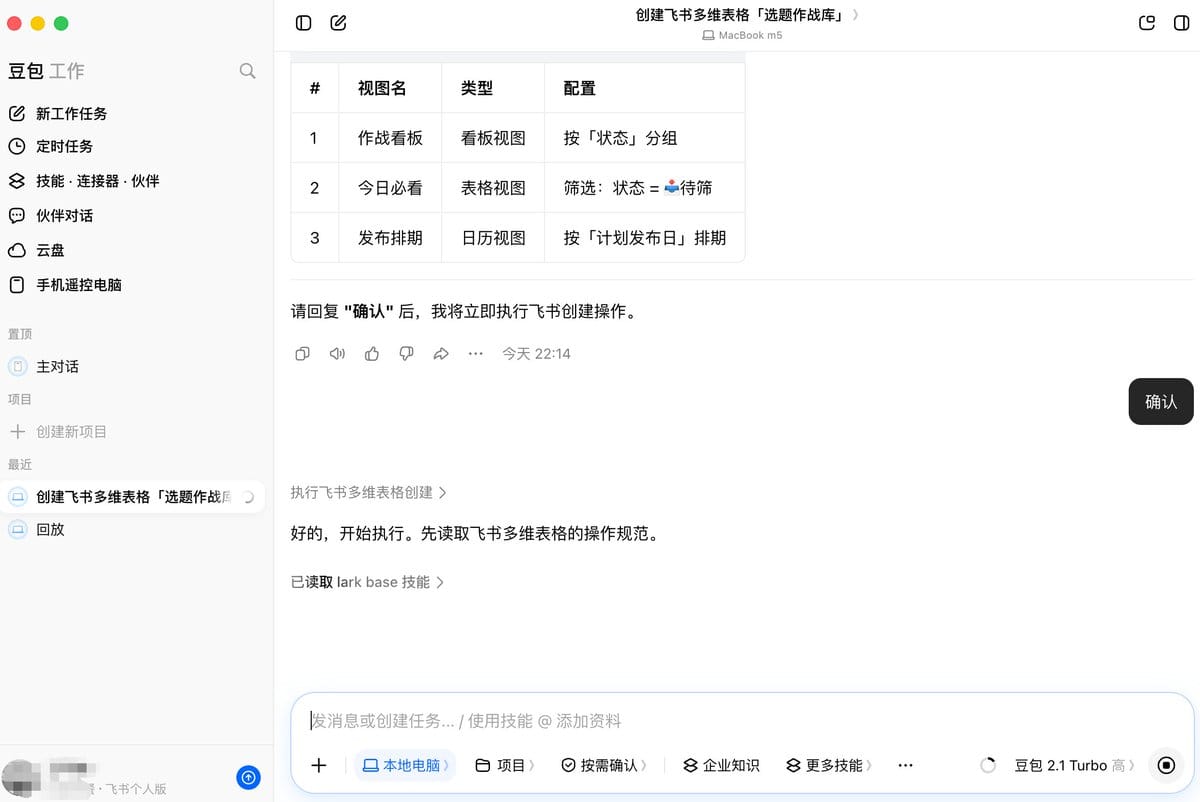Click the table cell 发布排期
This screenshot has height=802, width=1200.
(390, 238)
